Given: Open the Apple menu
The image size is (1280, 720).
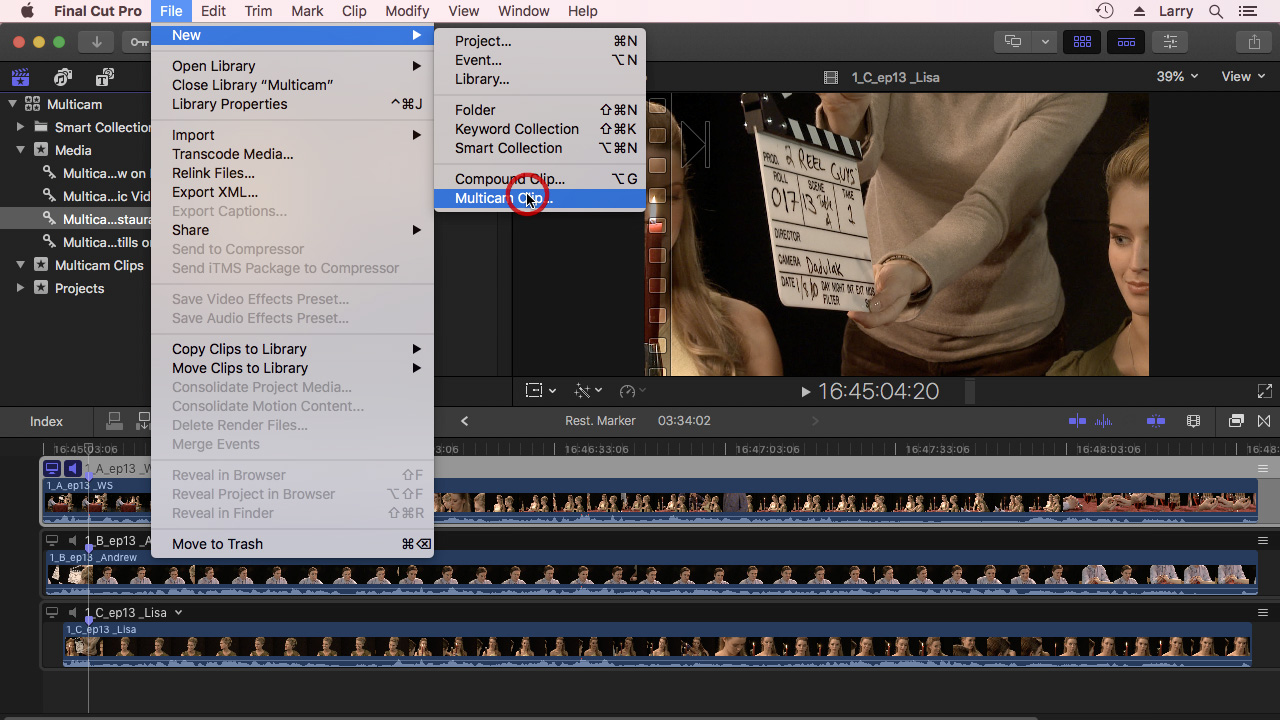Looking at the screenshot, I should coord(27,11).
